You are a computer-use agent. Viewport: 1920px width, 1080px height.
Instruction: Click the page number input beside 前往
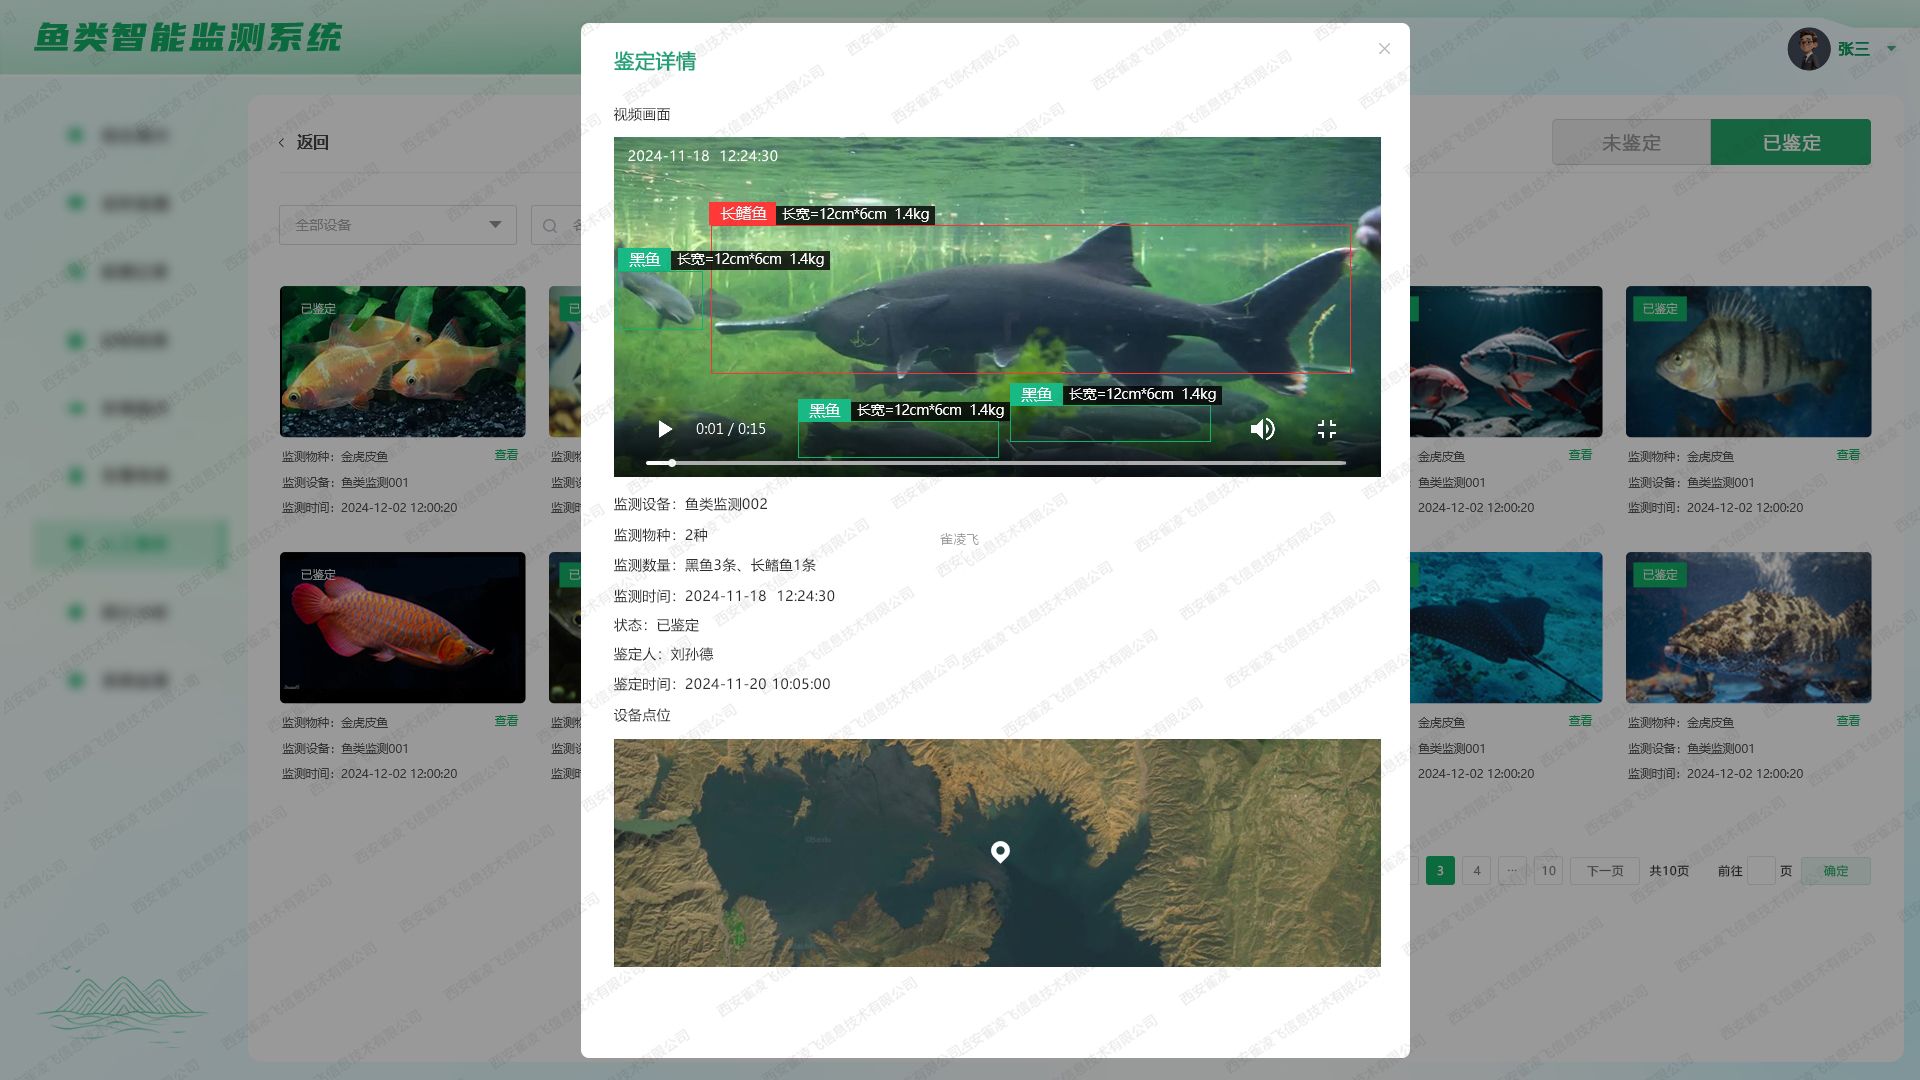point(1762,870)
